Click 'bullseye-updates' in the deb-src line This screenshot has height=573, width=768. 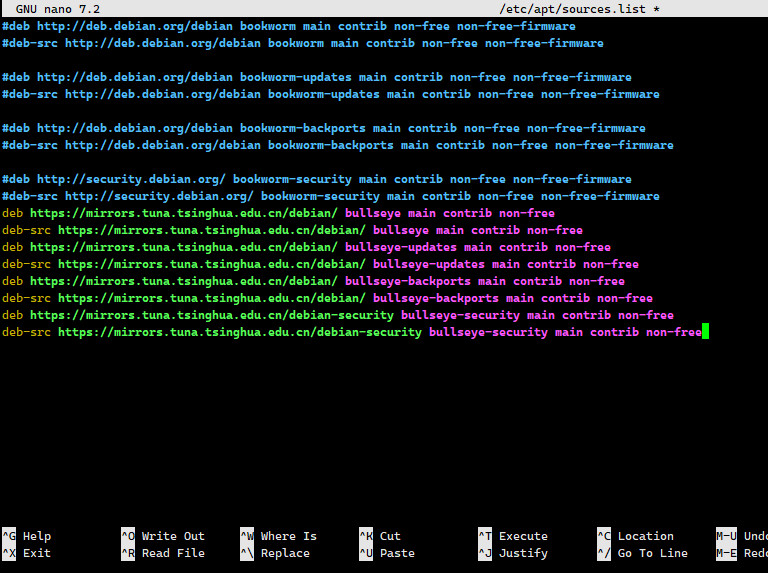tap(429, 264)
